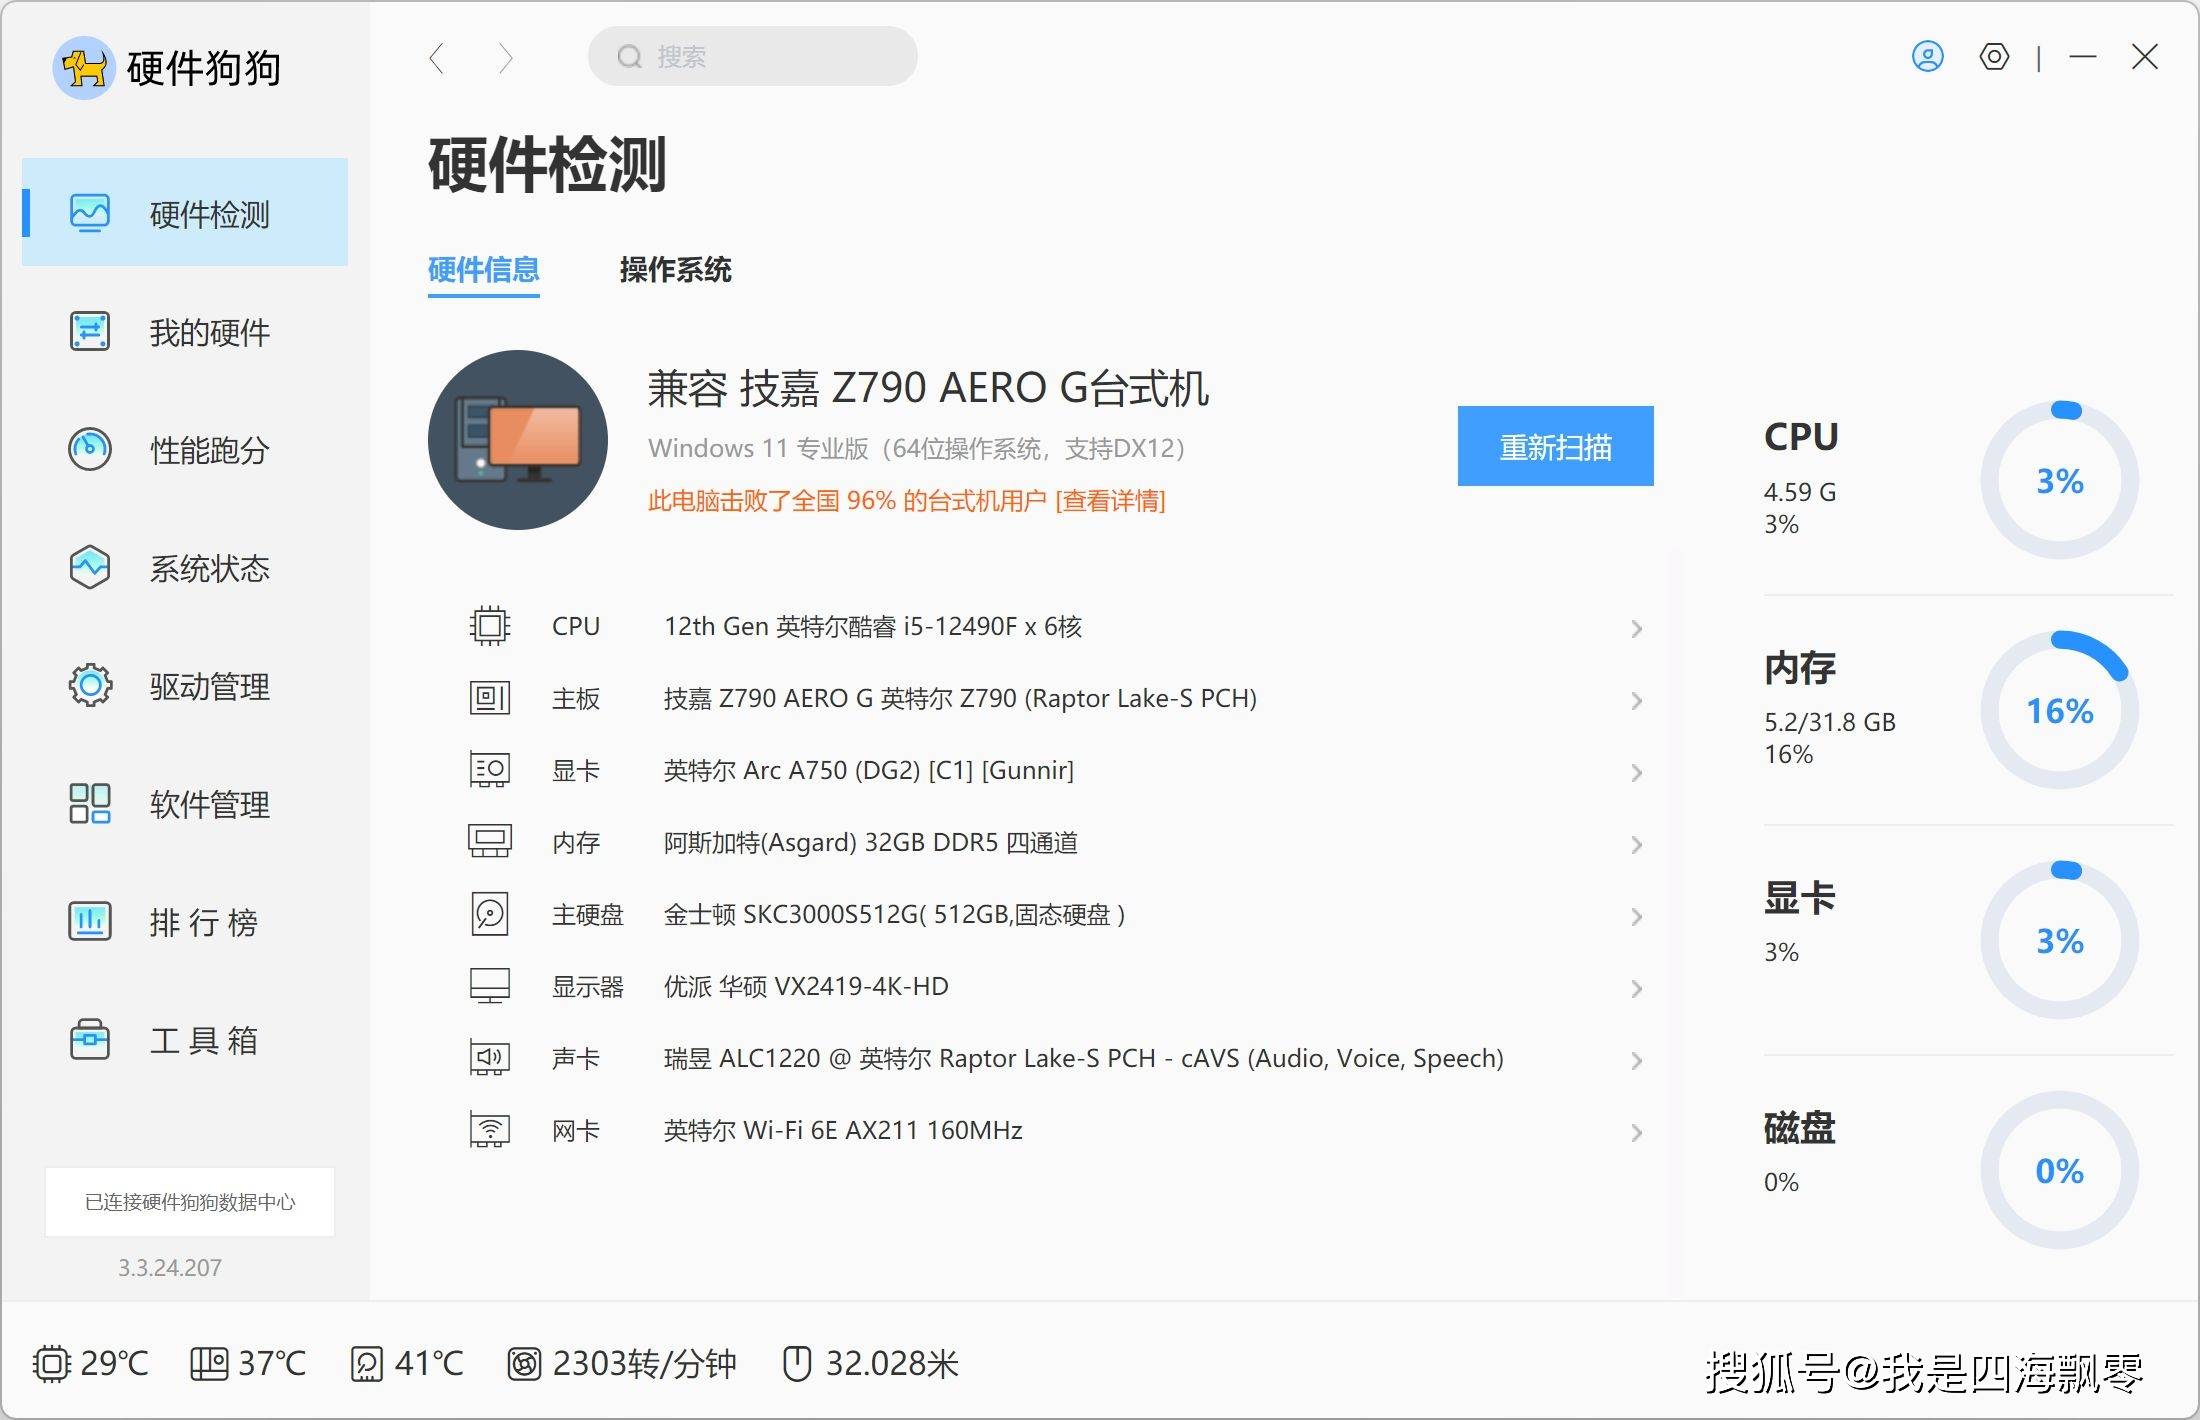Switch to the 硬件信息 tab
Screen dimensions: 2200x1420
[484, 269]
